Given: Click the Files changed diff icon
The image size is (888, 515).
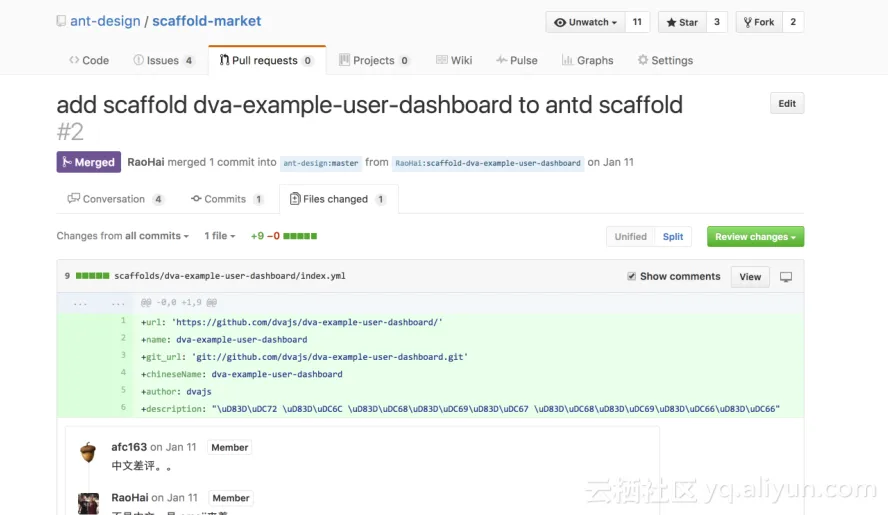Looking at the screenshot, I should point(294,198).
